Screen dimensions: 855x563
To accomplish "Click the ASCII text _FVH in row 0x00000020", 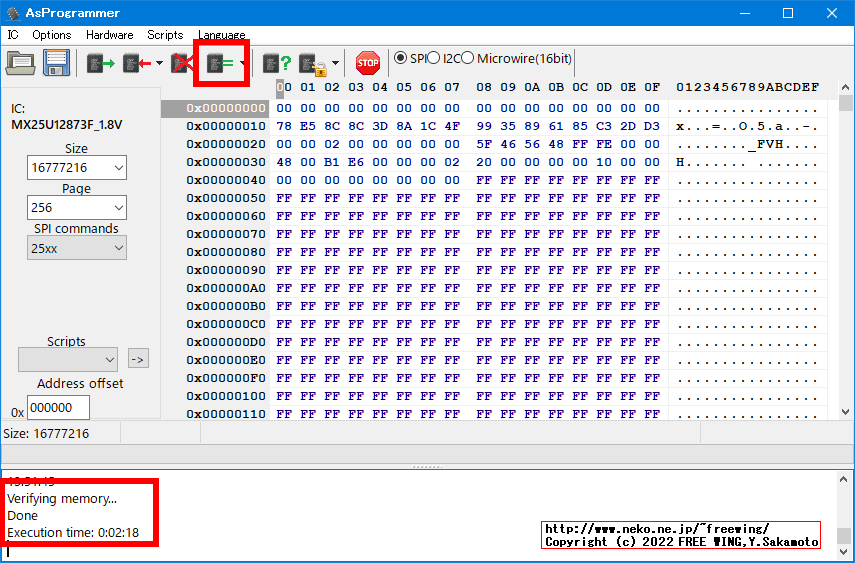I will pyautogui.click(x=768, y=145).
